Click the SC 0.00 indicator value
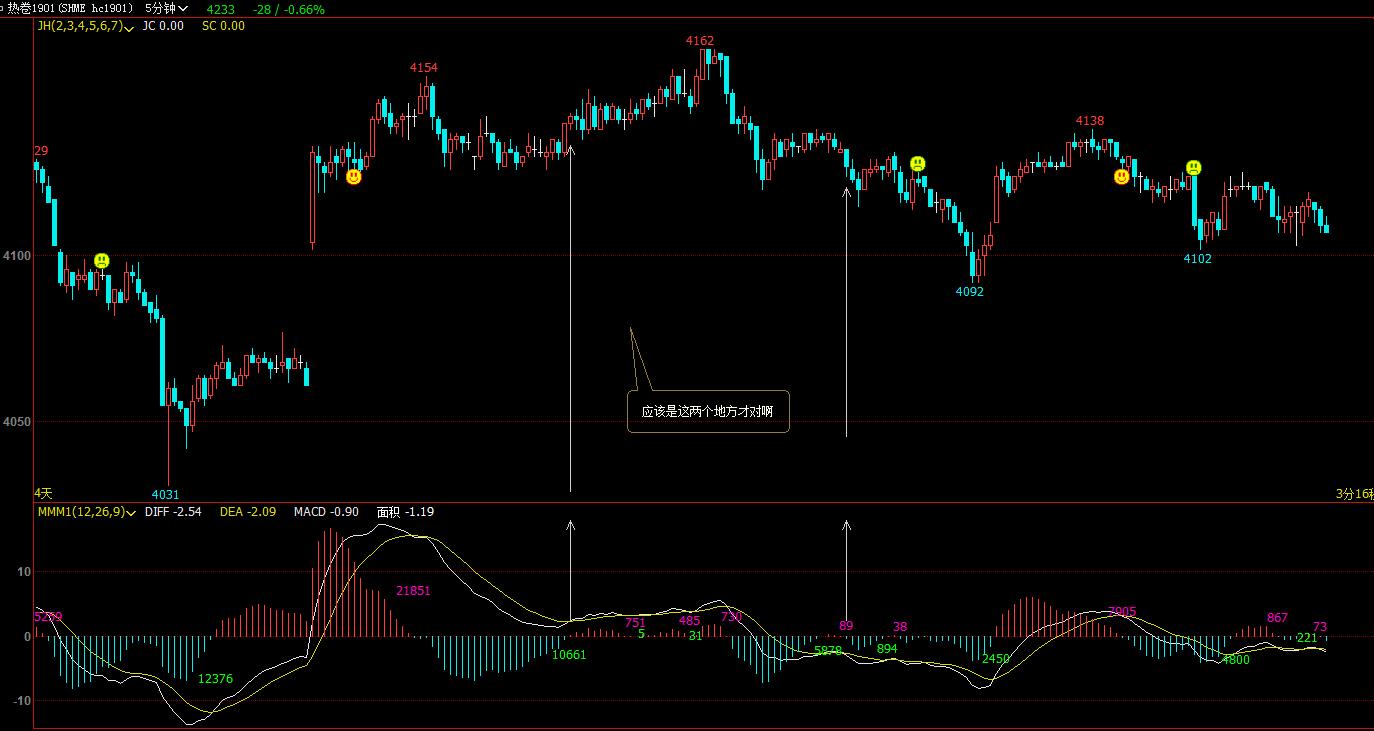This screenshot has width=1374, height=731. point(223,26)
